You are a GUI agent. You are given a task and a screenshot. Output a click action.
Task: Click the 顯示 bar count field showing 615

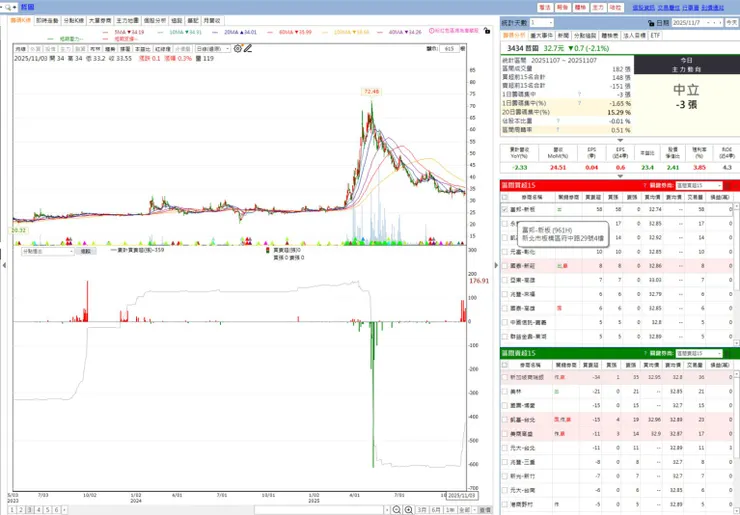click(x=450, y=49)
